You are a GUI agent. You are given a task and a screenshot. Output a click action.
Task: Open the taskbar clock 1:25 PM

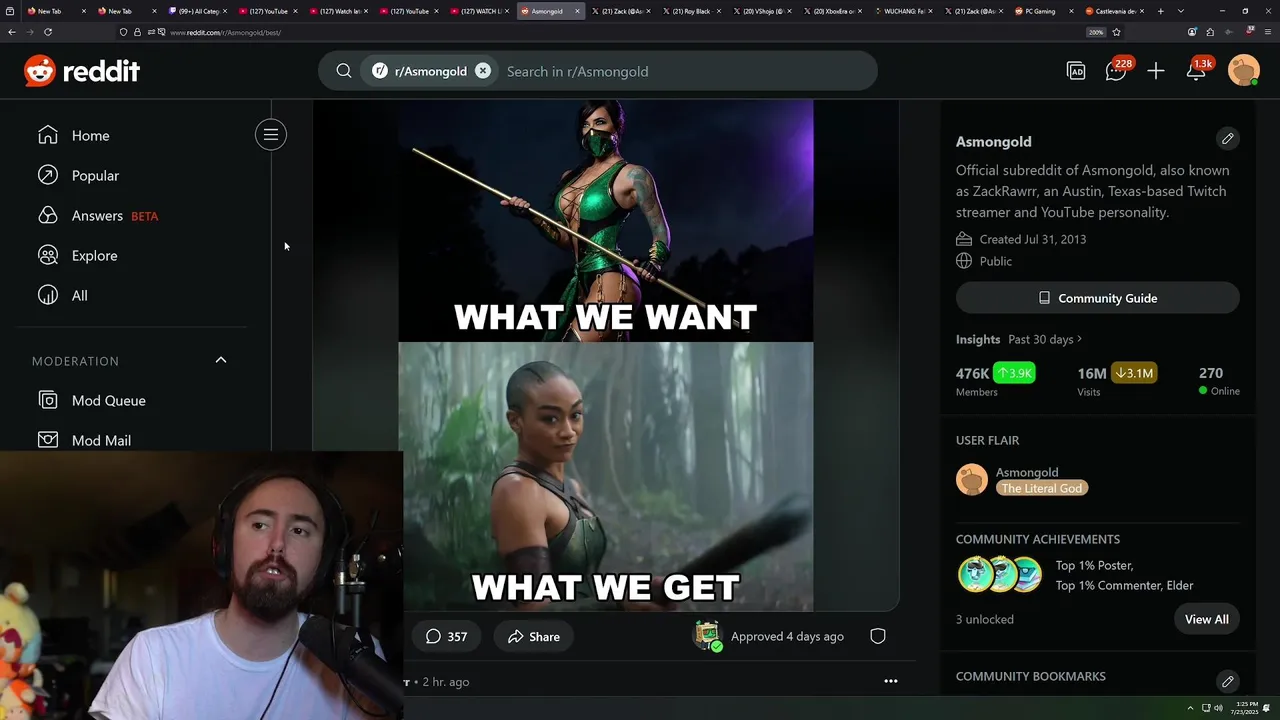1246,708
